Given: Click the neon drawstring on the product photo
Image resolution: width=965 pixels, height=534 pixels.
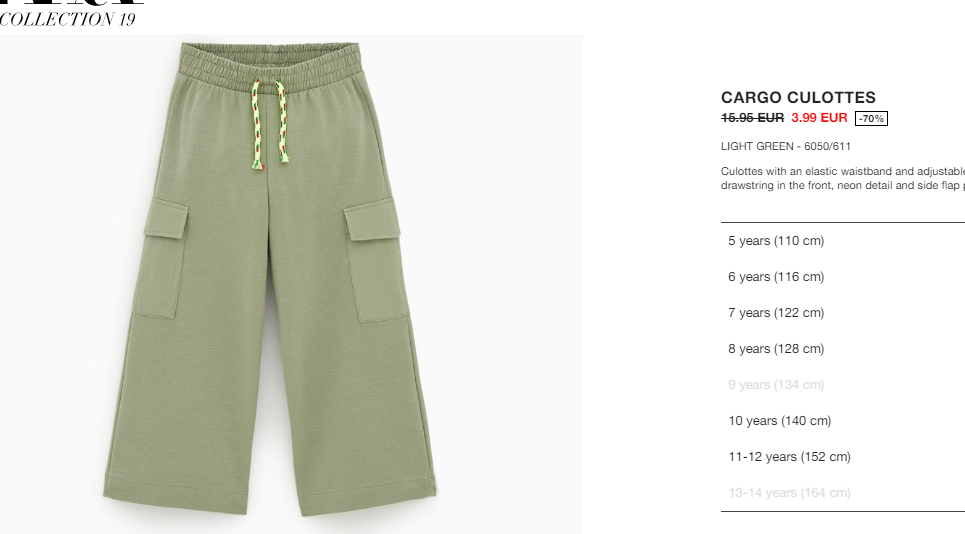Looking at the screenshot, I should 269,125.
